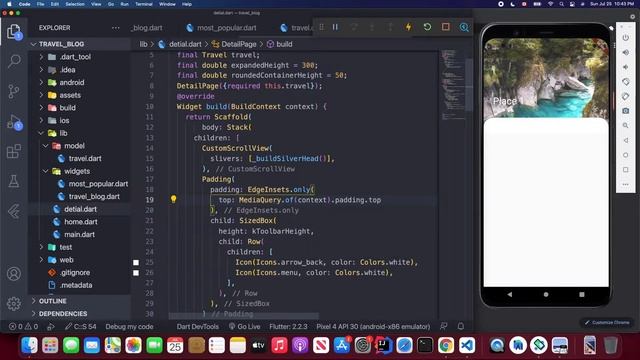The width and height of the screenshot is (640, 360).
Task: Stop the debug session
Action: 445,27
